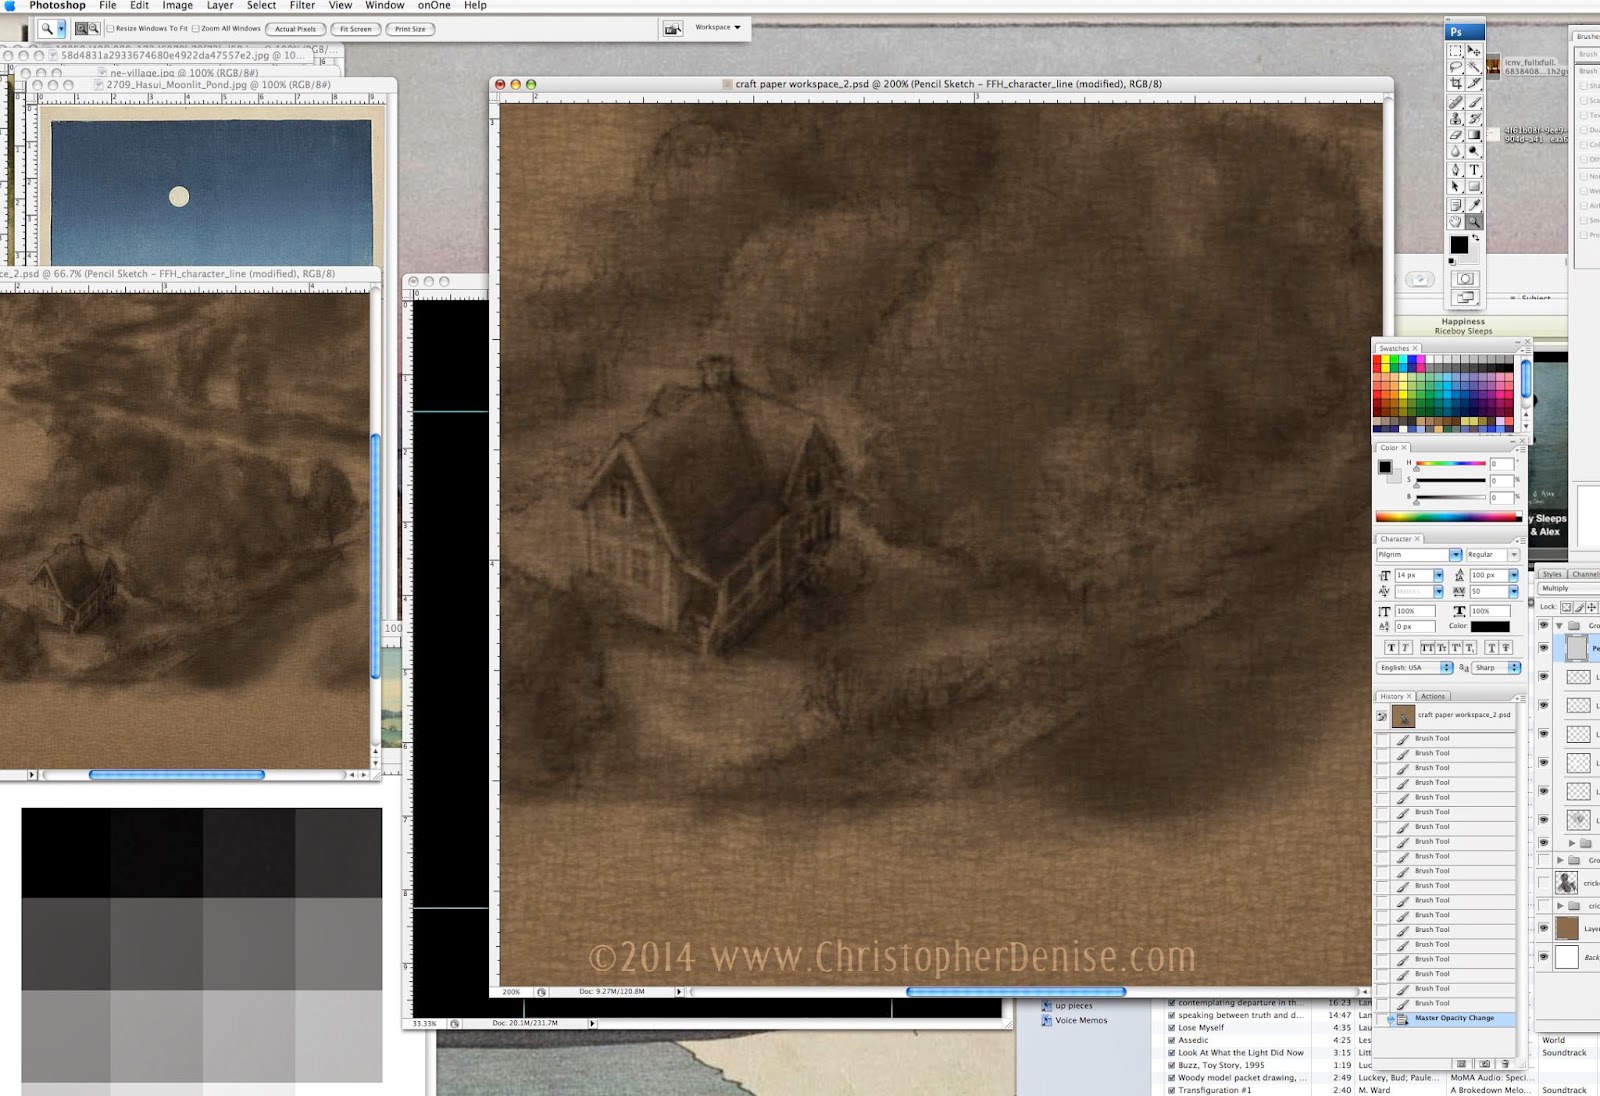This screenshot has width=1600, height=1096.
Task: Delete current state in History panel
Action: click(x=1505, y=1064)
